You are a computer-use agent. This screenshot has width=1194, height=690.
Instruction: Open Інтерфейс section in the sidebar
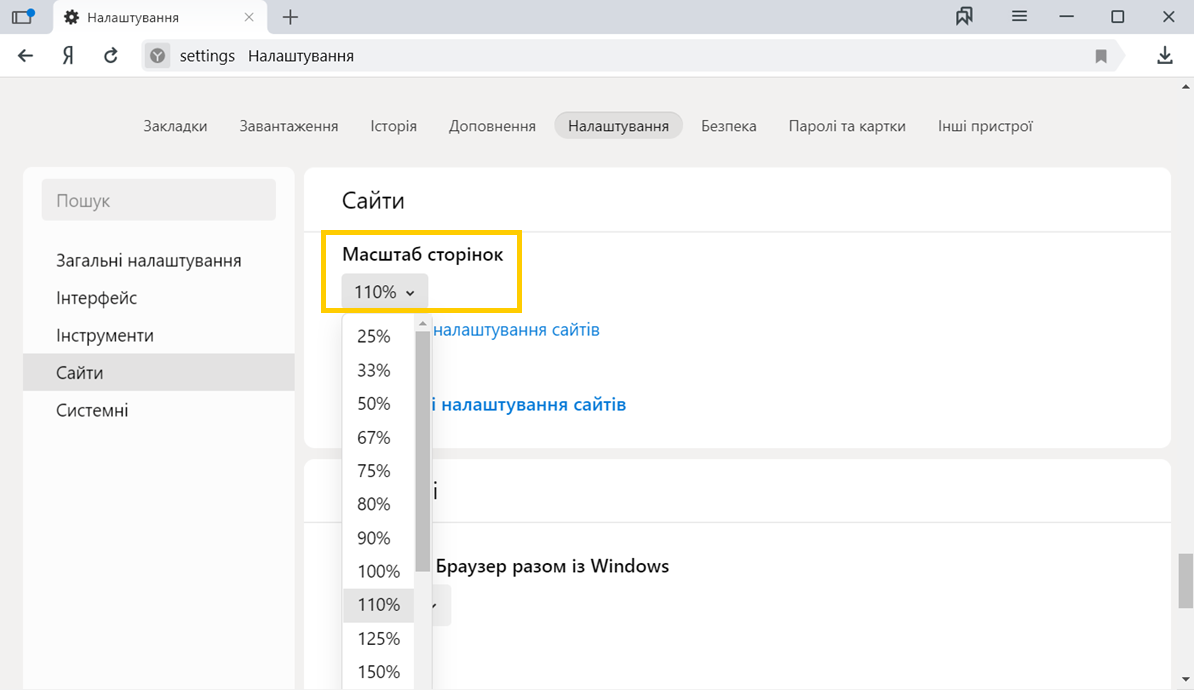(x=158, y=298)
